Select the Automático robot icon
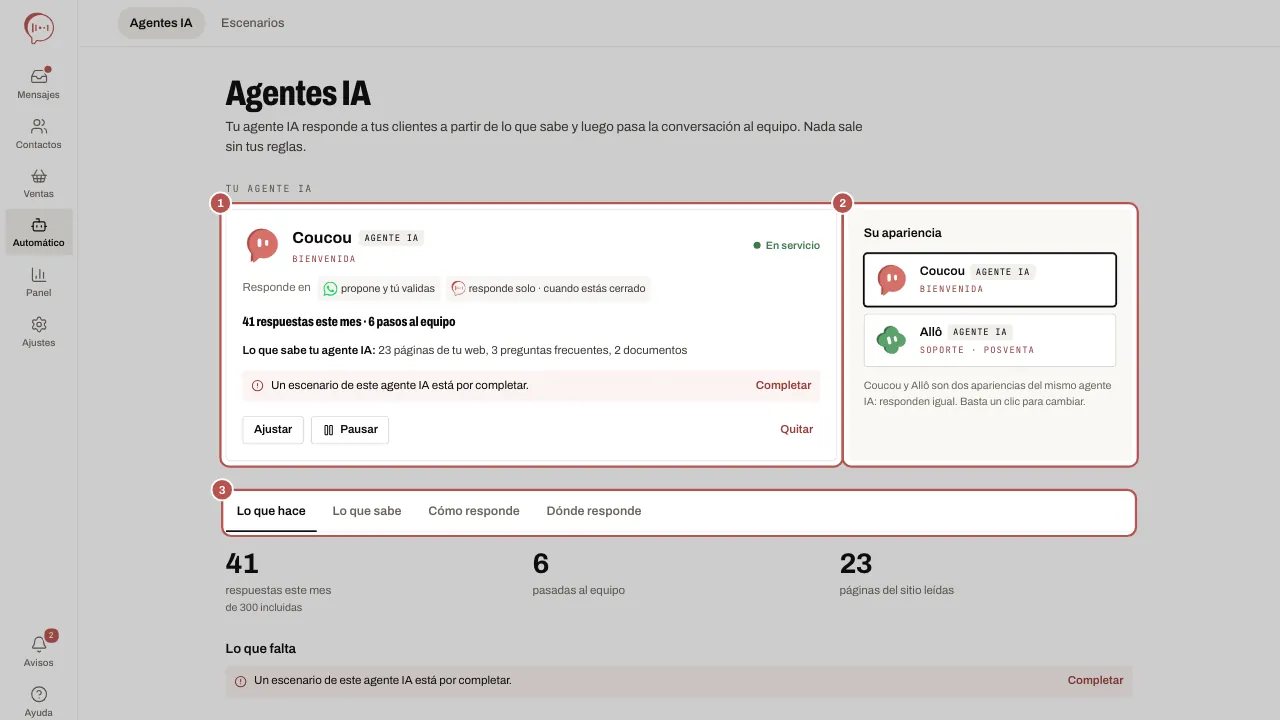The height and width of the screenshot is (720, 1280). coord(39,225)
